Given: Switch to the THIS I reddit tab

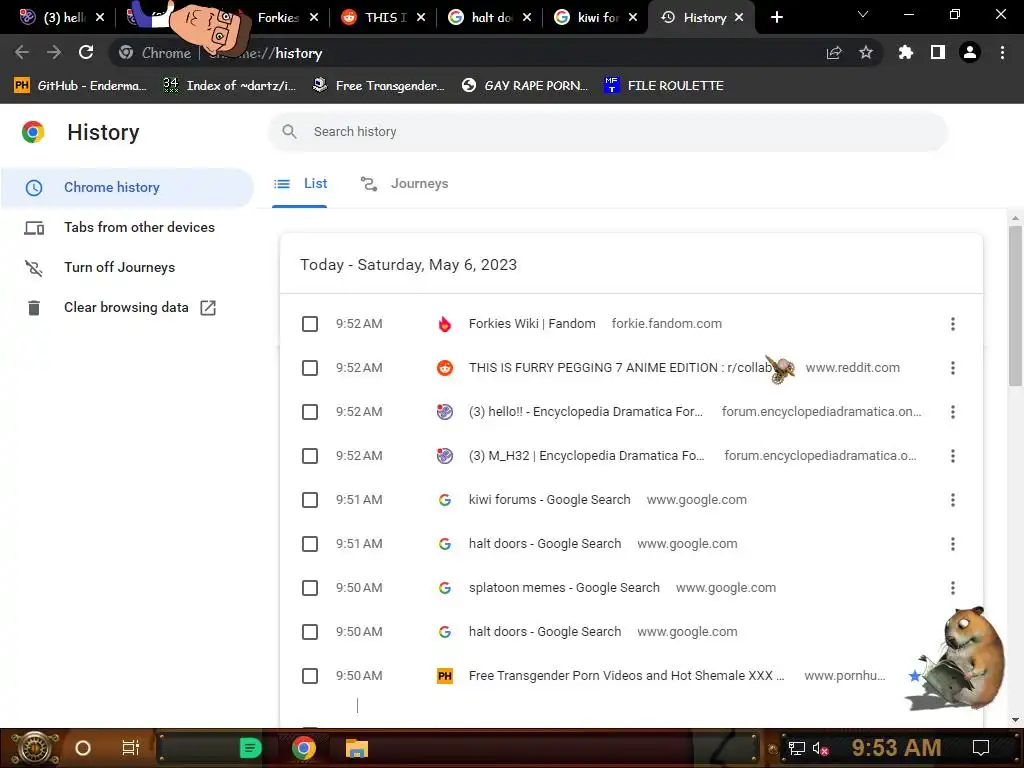Looking at the screenshot, I should [x=384, y=18].
